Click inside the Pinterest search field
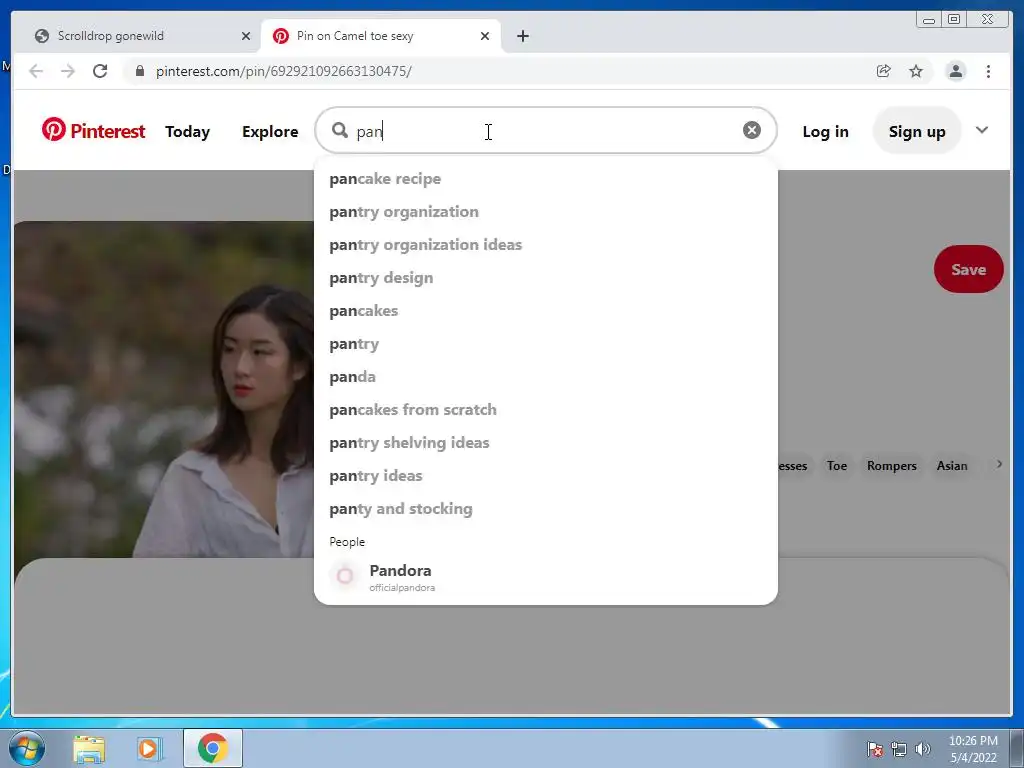The height and width of the screenshot is (768, 1024). 545,131
